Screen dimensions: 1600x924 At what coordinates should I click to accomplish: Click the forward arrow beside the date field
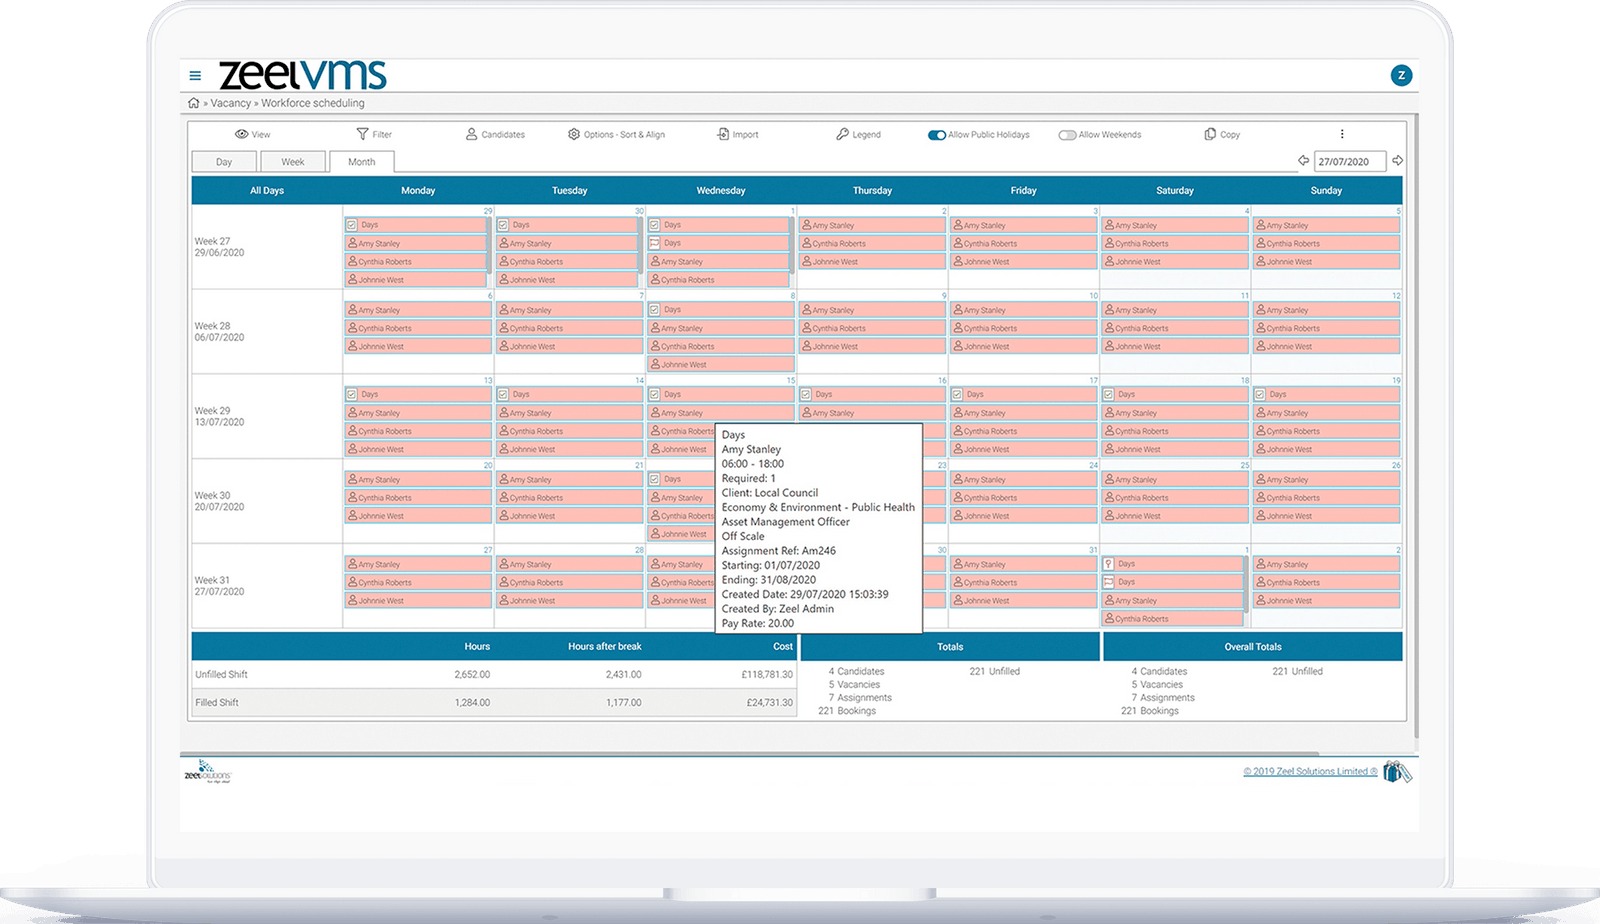[1398, 160]
